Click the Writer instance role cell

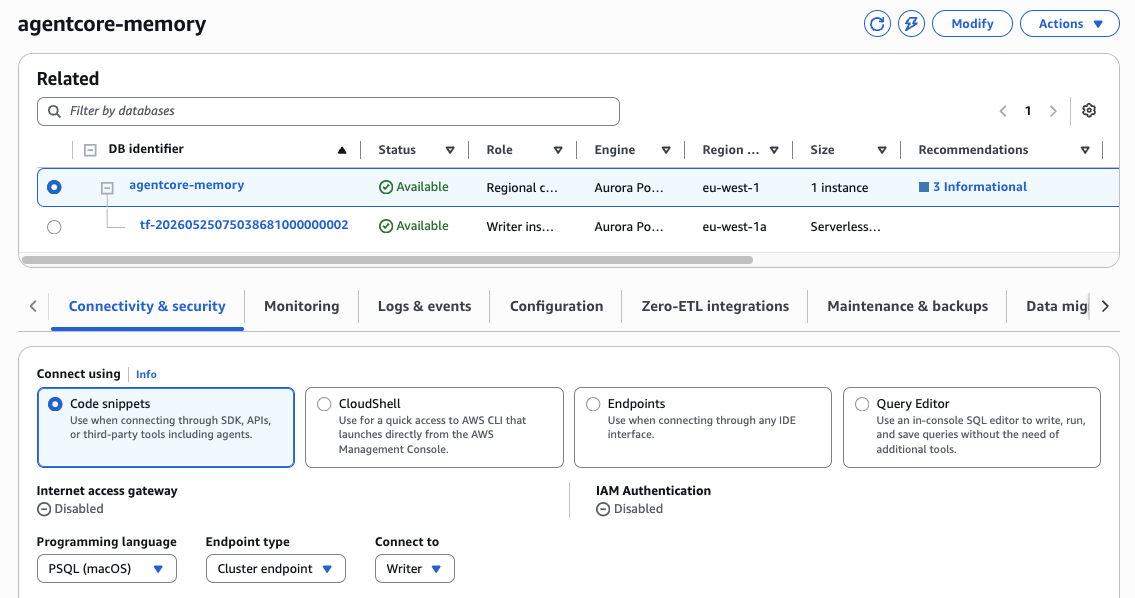(x=520, y=227)
